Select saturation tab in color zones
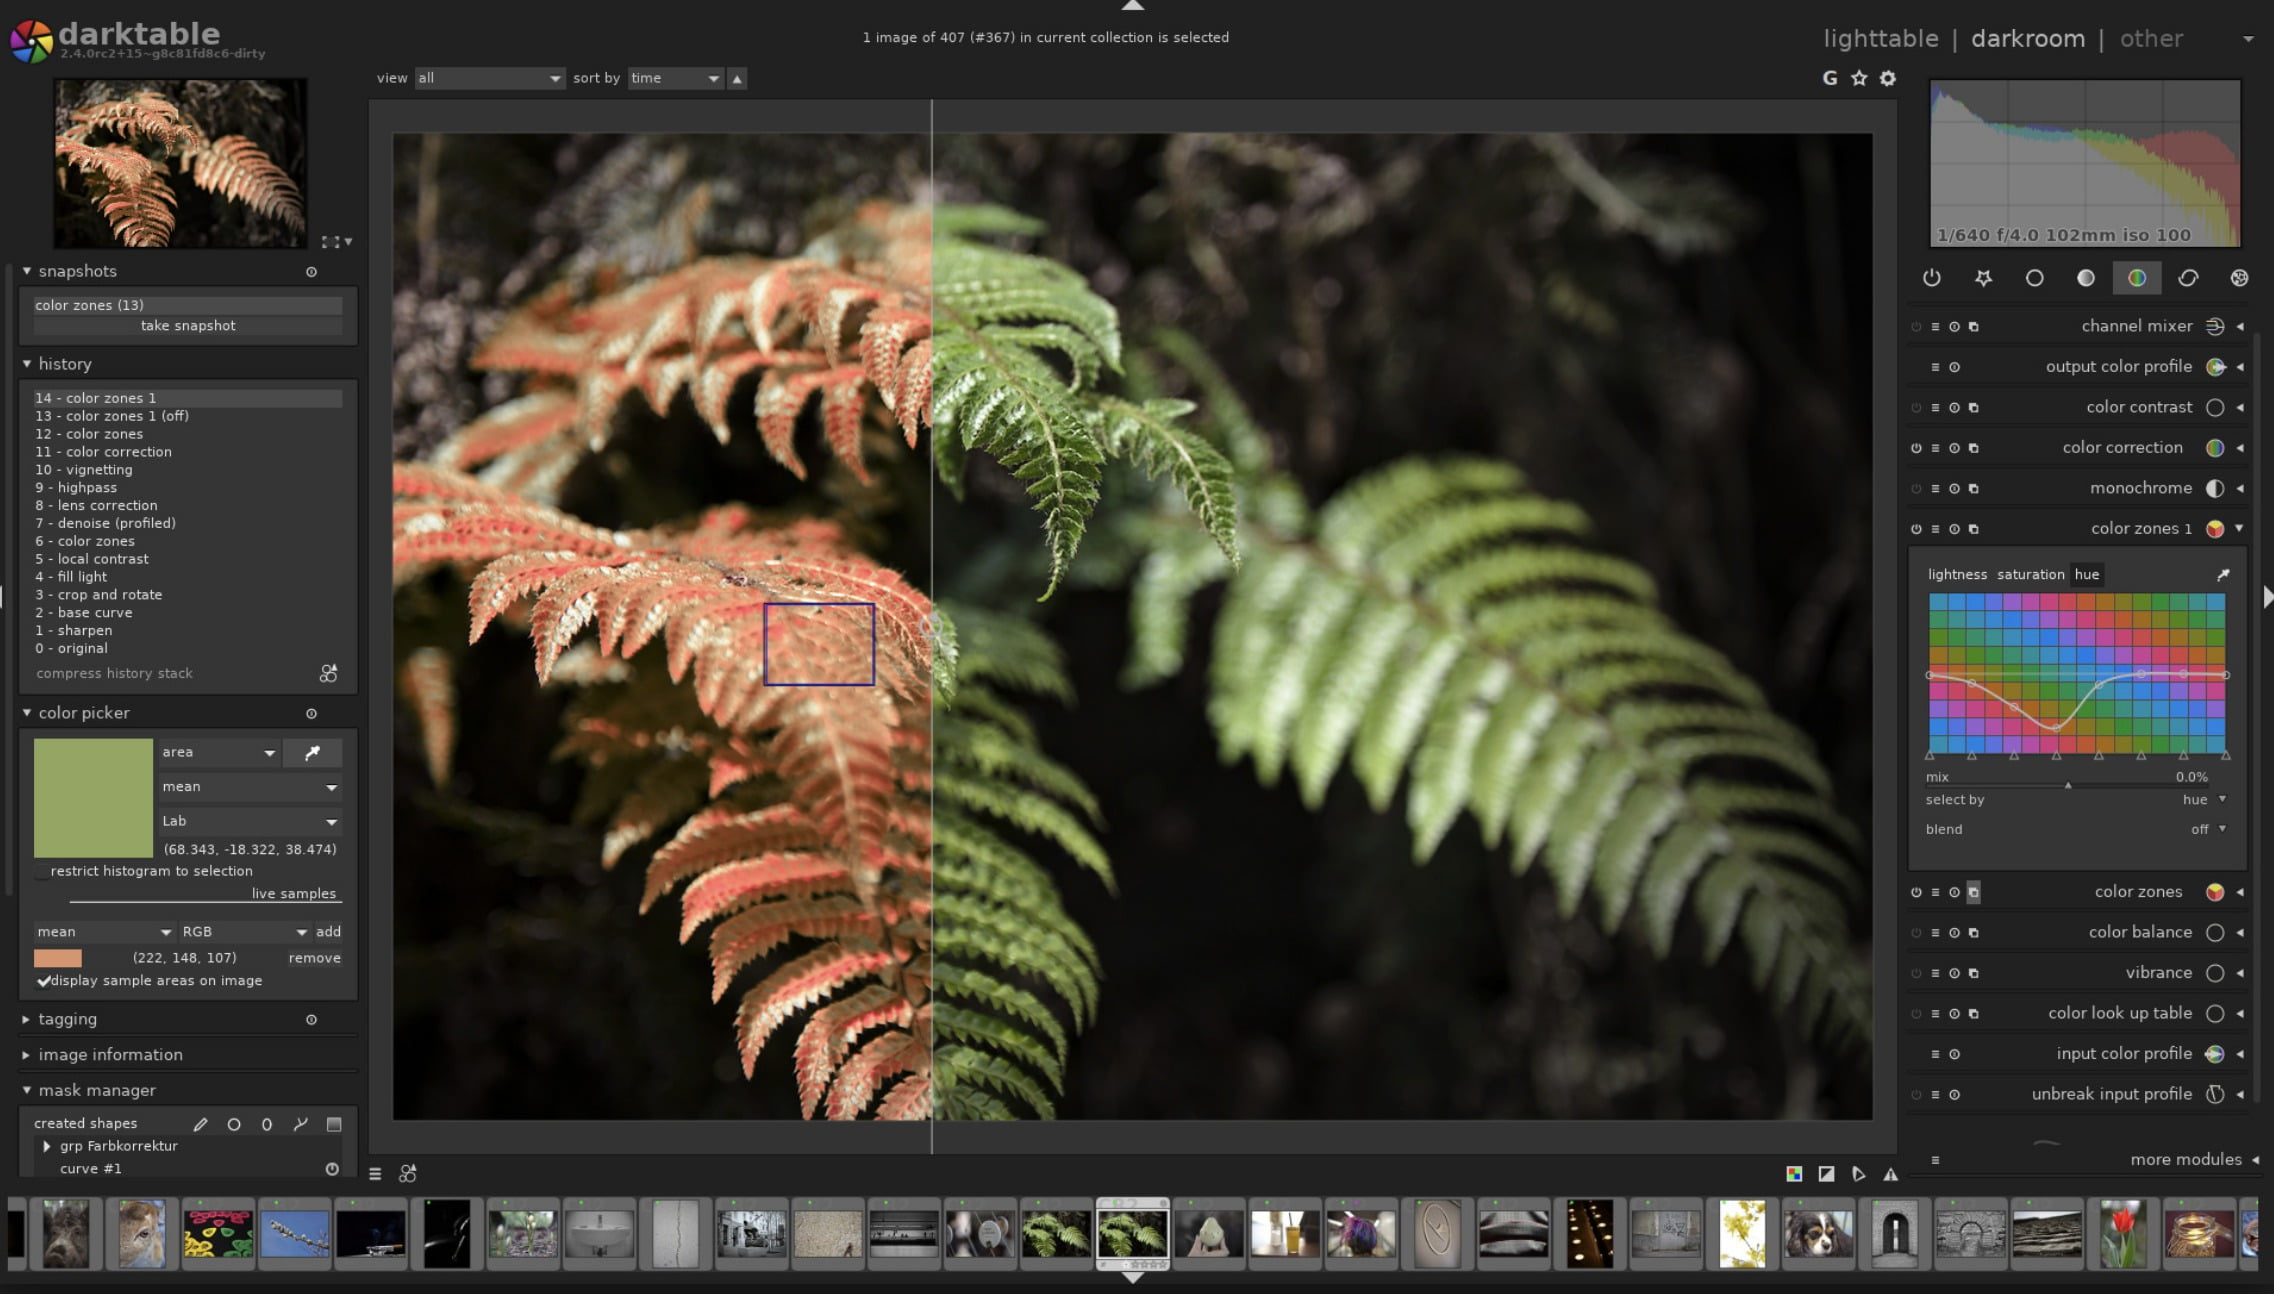 (2030, 574)
